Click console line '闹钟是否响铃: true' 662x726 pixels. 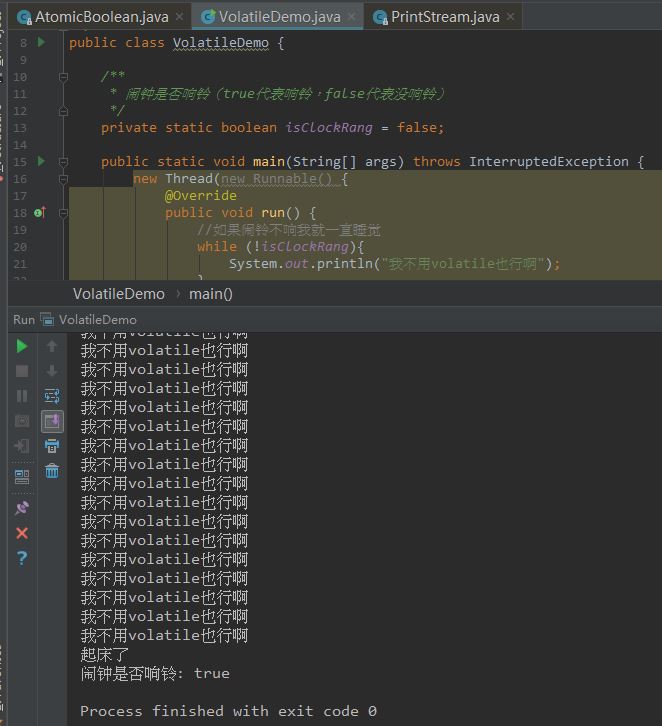coord(155,673)
